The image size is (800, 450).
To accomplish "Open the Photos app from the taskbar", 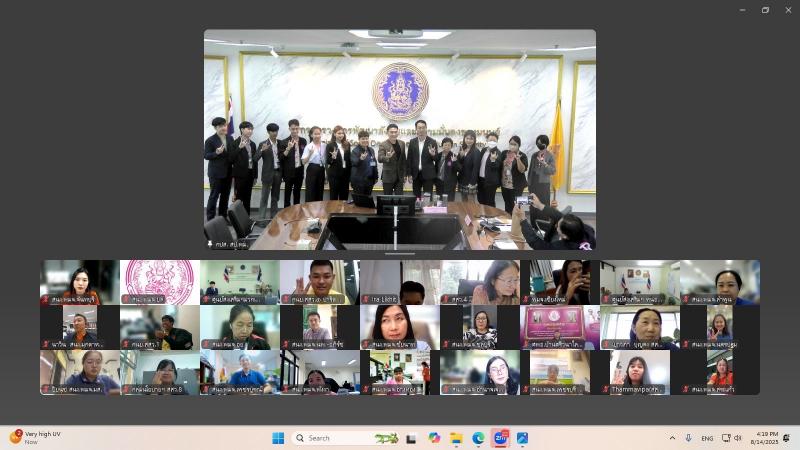I will 522,438.
